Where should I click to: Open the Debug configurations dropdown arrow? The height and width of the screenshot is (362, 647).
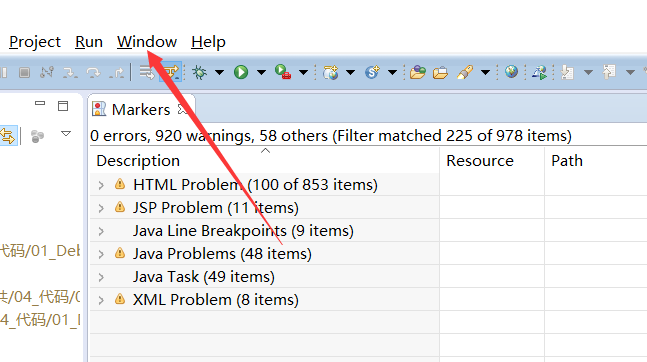click(x=220, y=73)
